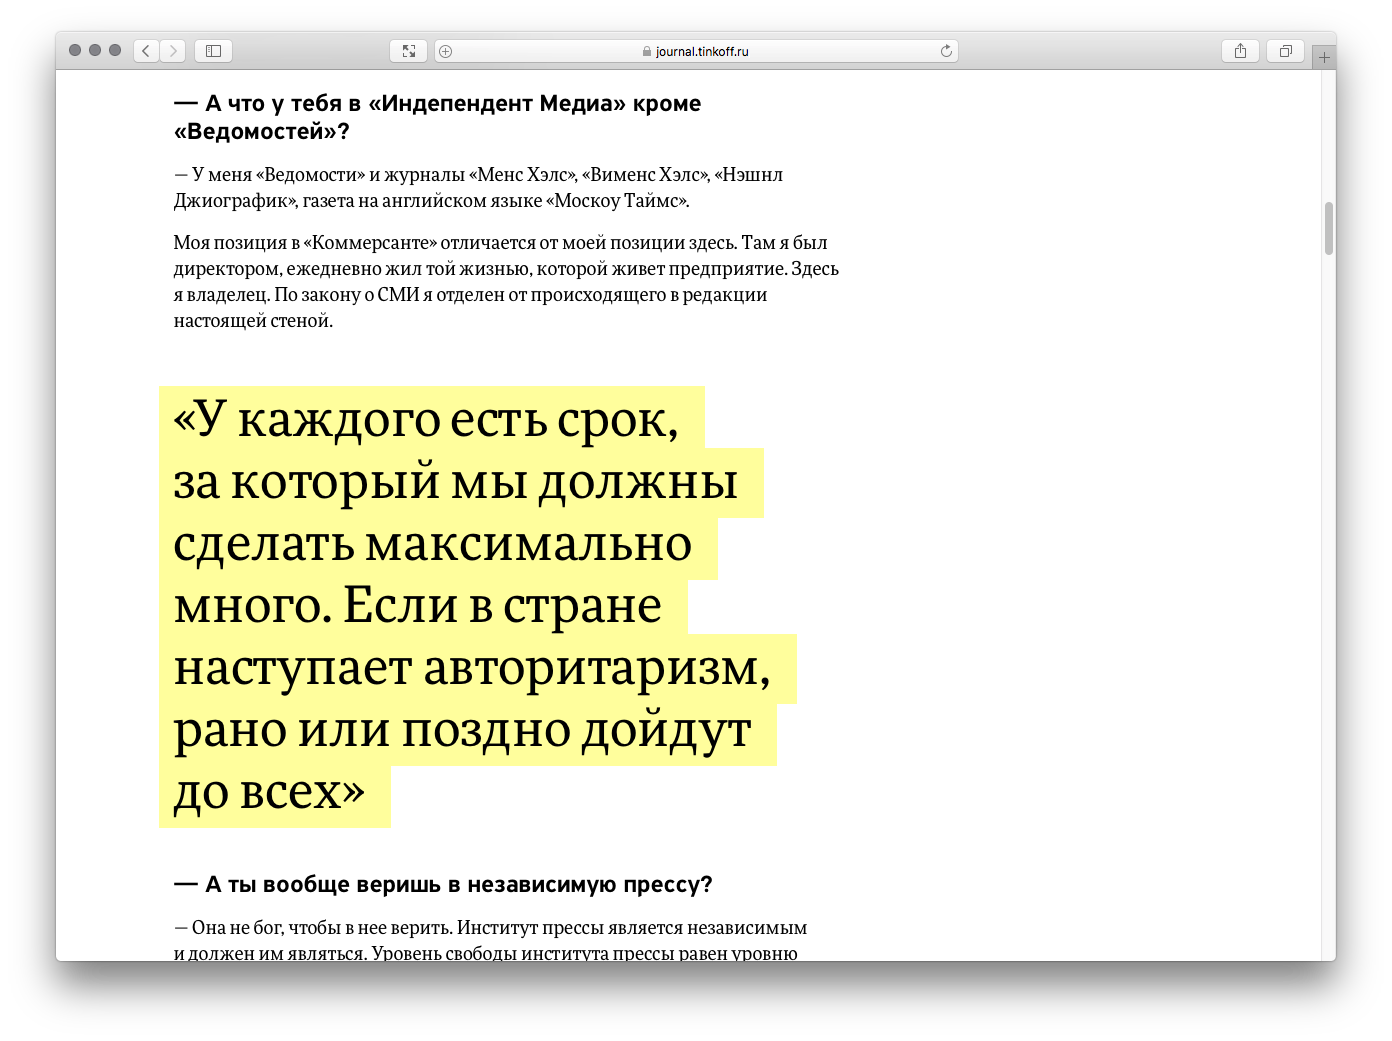Open the Share menu icon

pyautogui.click(x=1240, y=51)
